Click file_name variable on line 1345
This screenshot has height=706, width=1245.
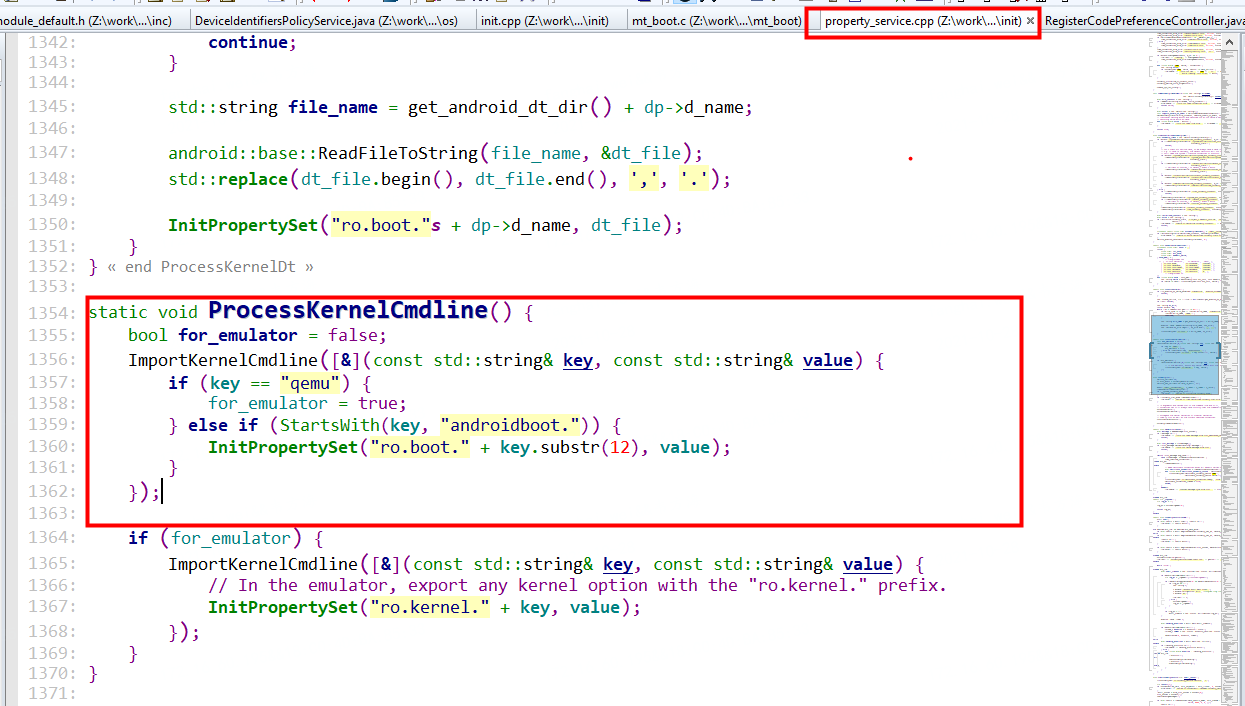click(x=333, y=107)
